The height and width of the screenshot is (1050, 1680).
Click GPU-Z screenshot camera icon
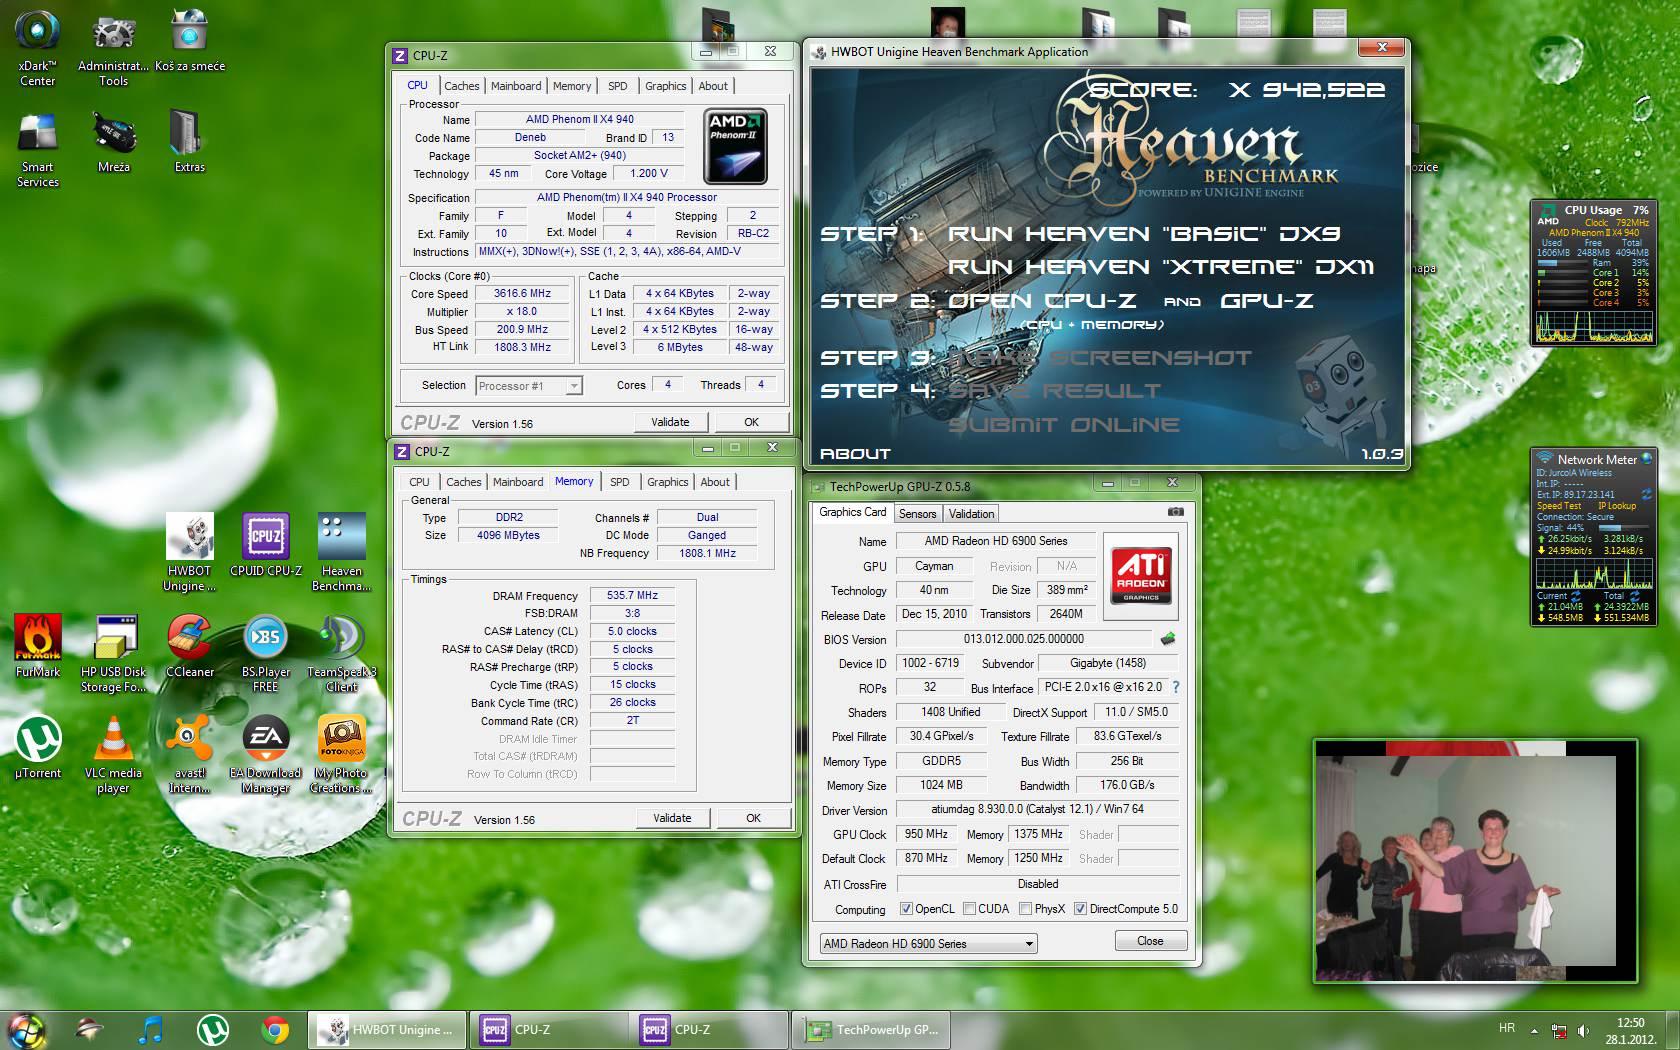(1176, 512)
